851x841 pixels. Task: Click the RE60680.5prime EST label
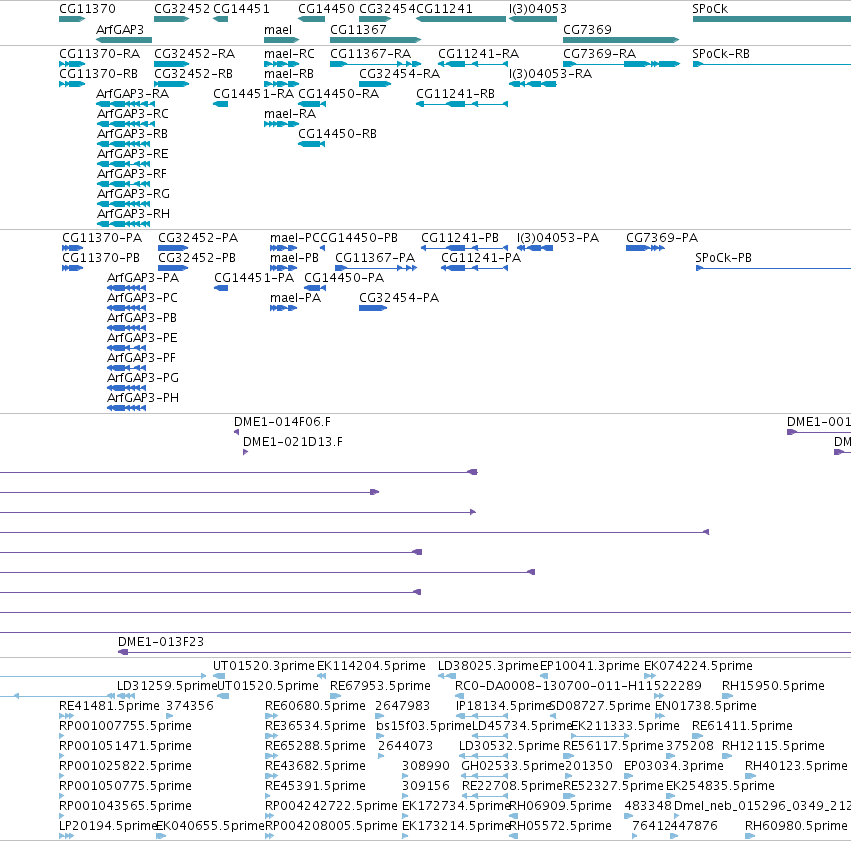click(x=315, y=706)
